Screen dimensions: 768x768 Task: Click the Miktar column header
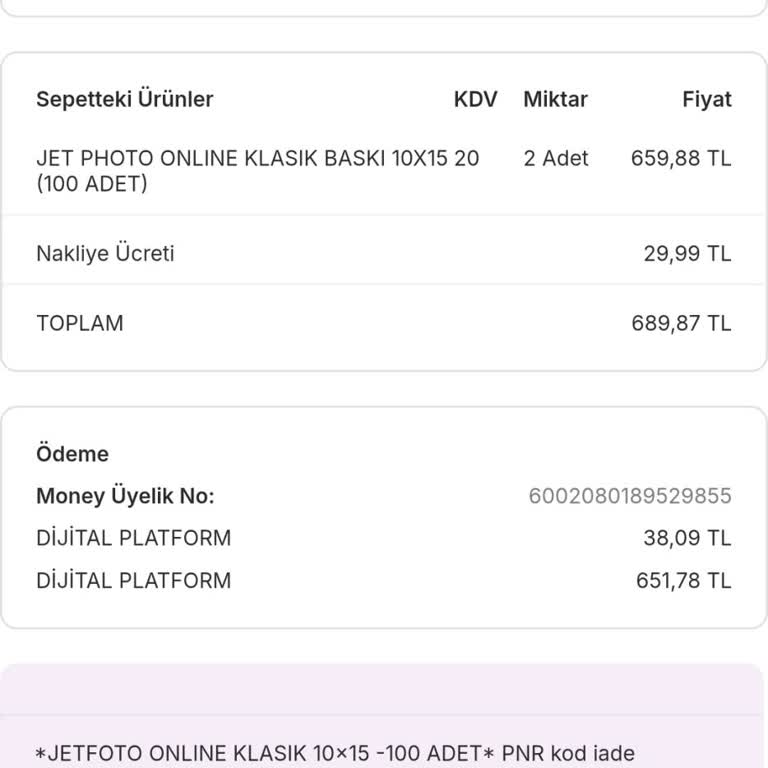click(x=555, y=99)
